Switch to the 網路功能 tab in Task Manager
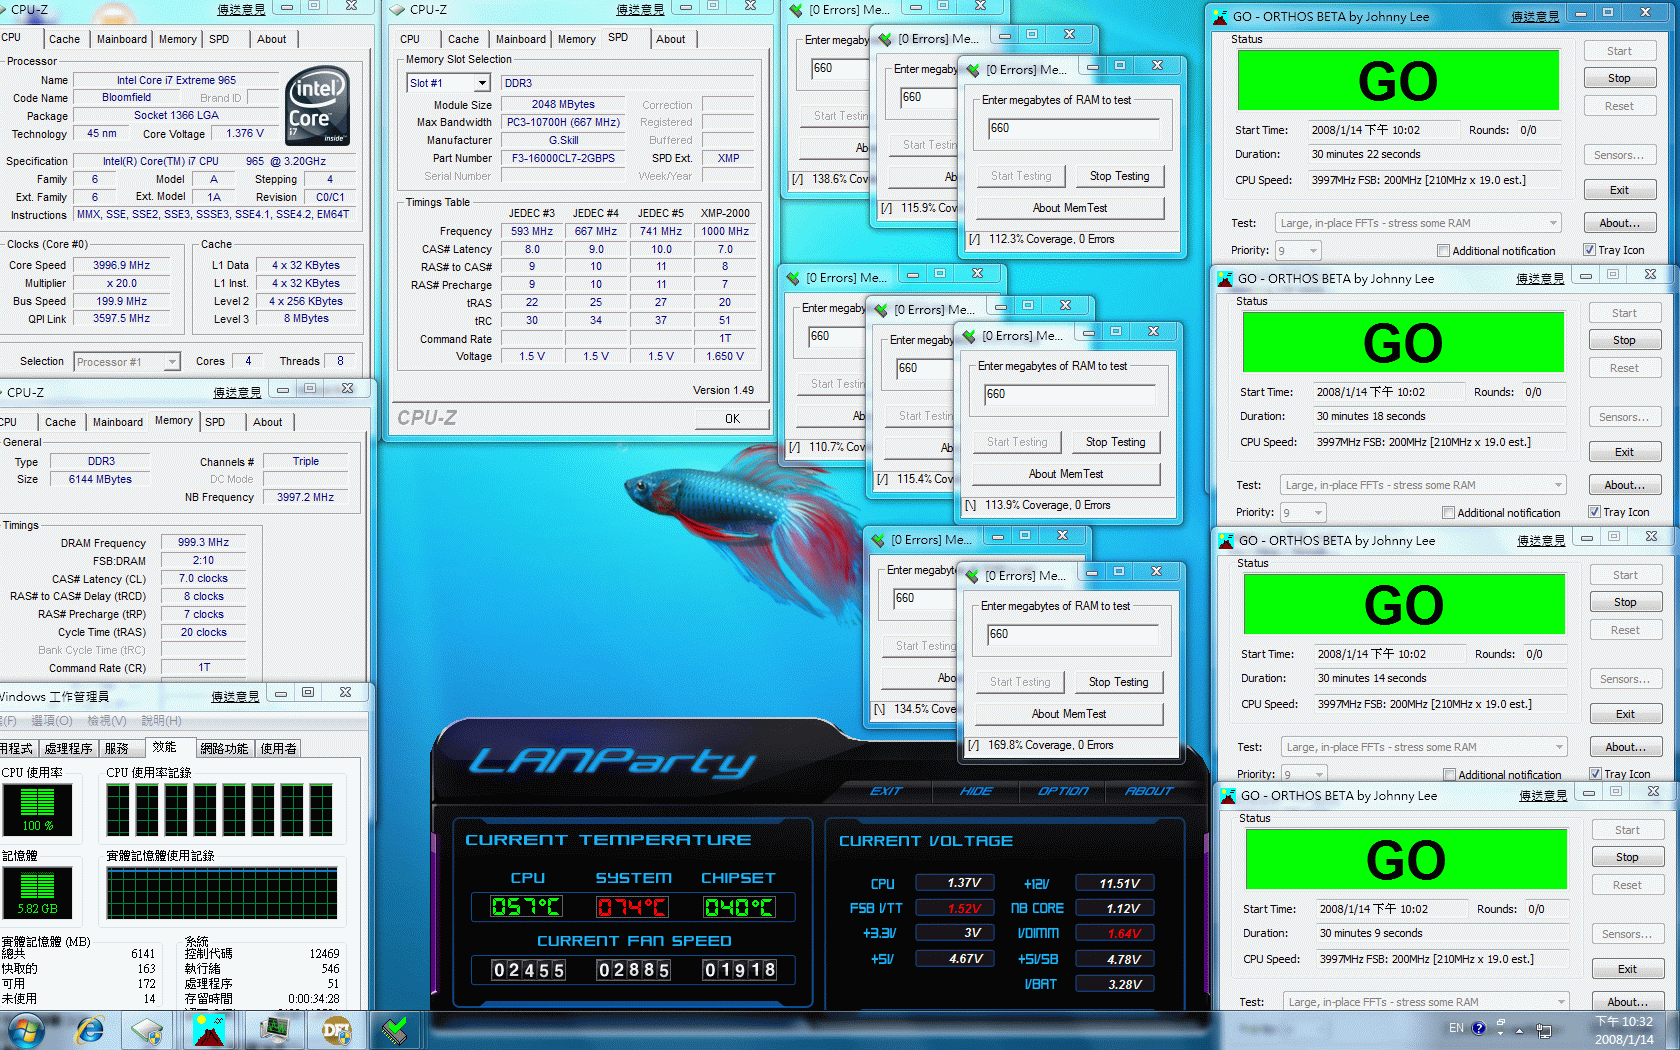1680x1050 pixels. 224,748
